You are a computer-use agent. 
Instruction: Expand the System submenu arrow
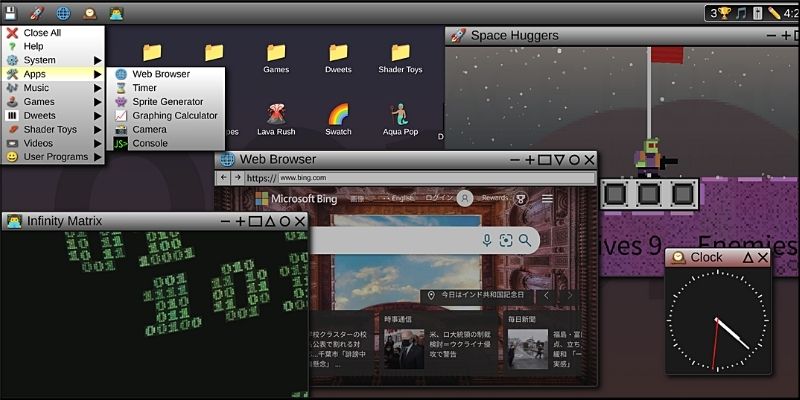tap(97, 60)
